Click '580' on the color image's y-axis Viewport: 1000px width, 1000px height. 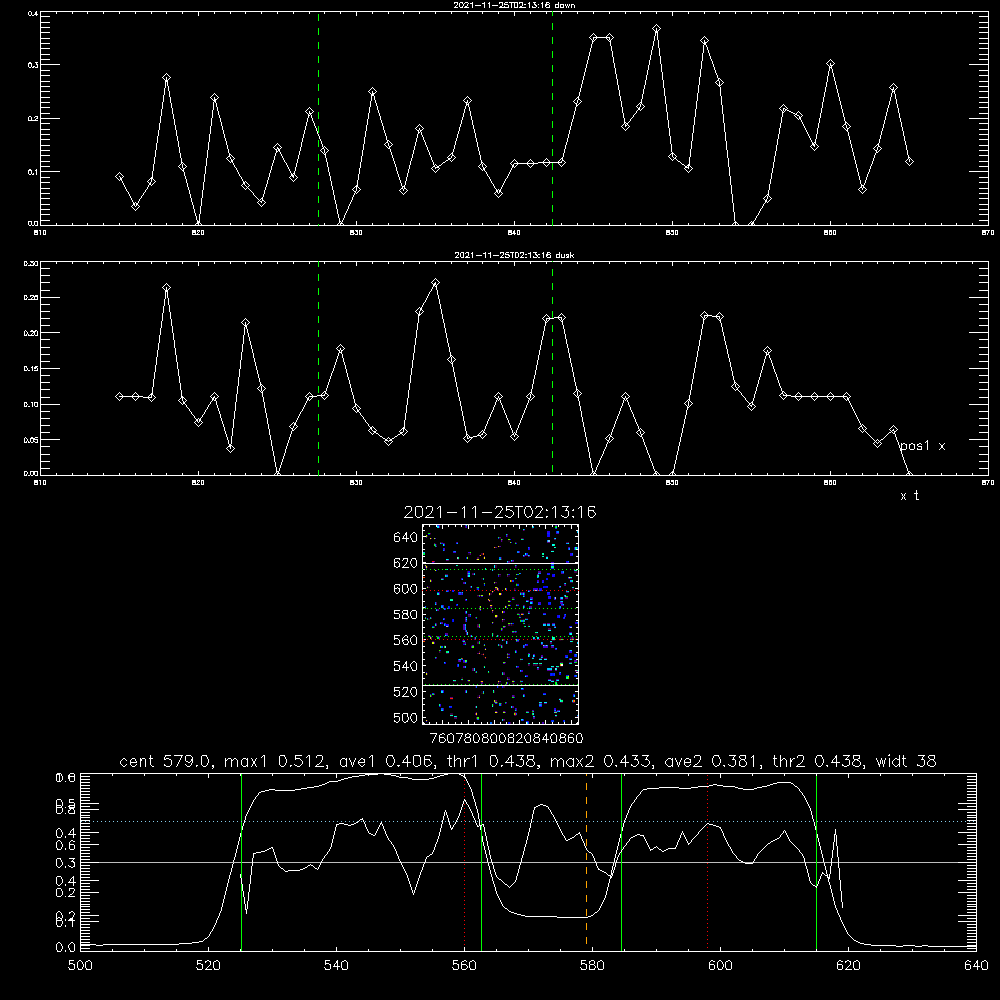tap(406, 615)
